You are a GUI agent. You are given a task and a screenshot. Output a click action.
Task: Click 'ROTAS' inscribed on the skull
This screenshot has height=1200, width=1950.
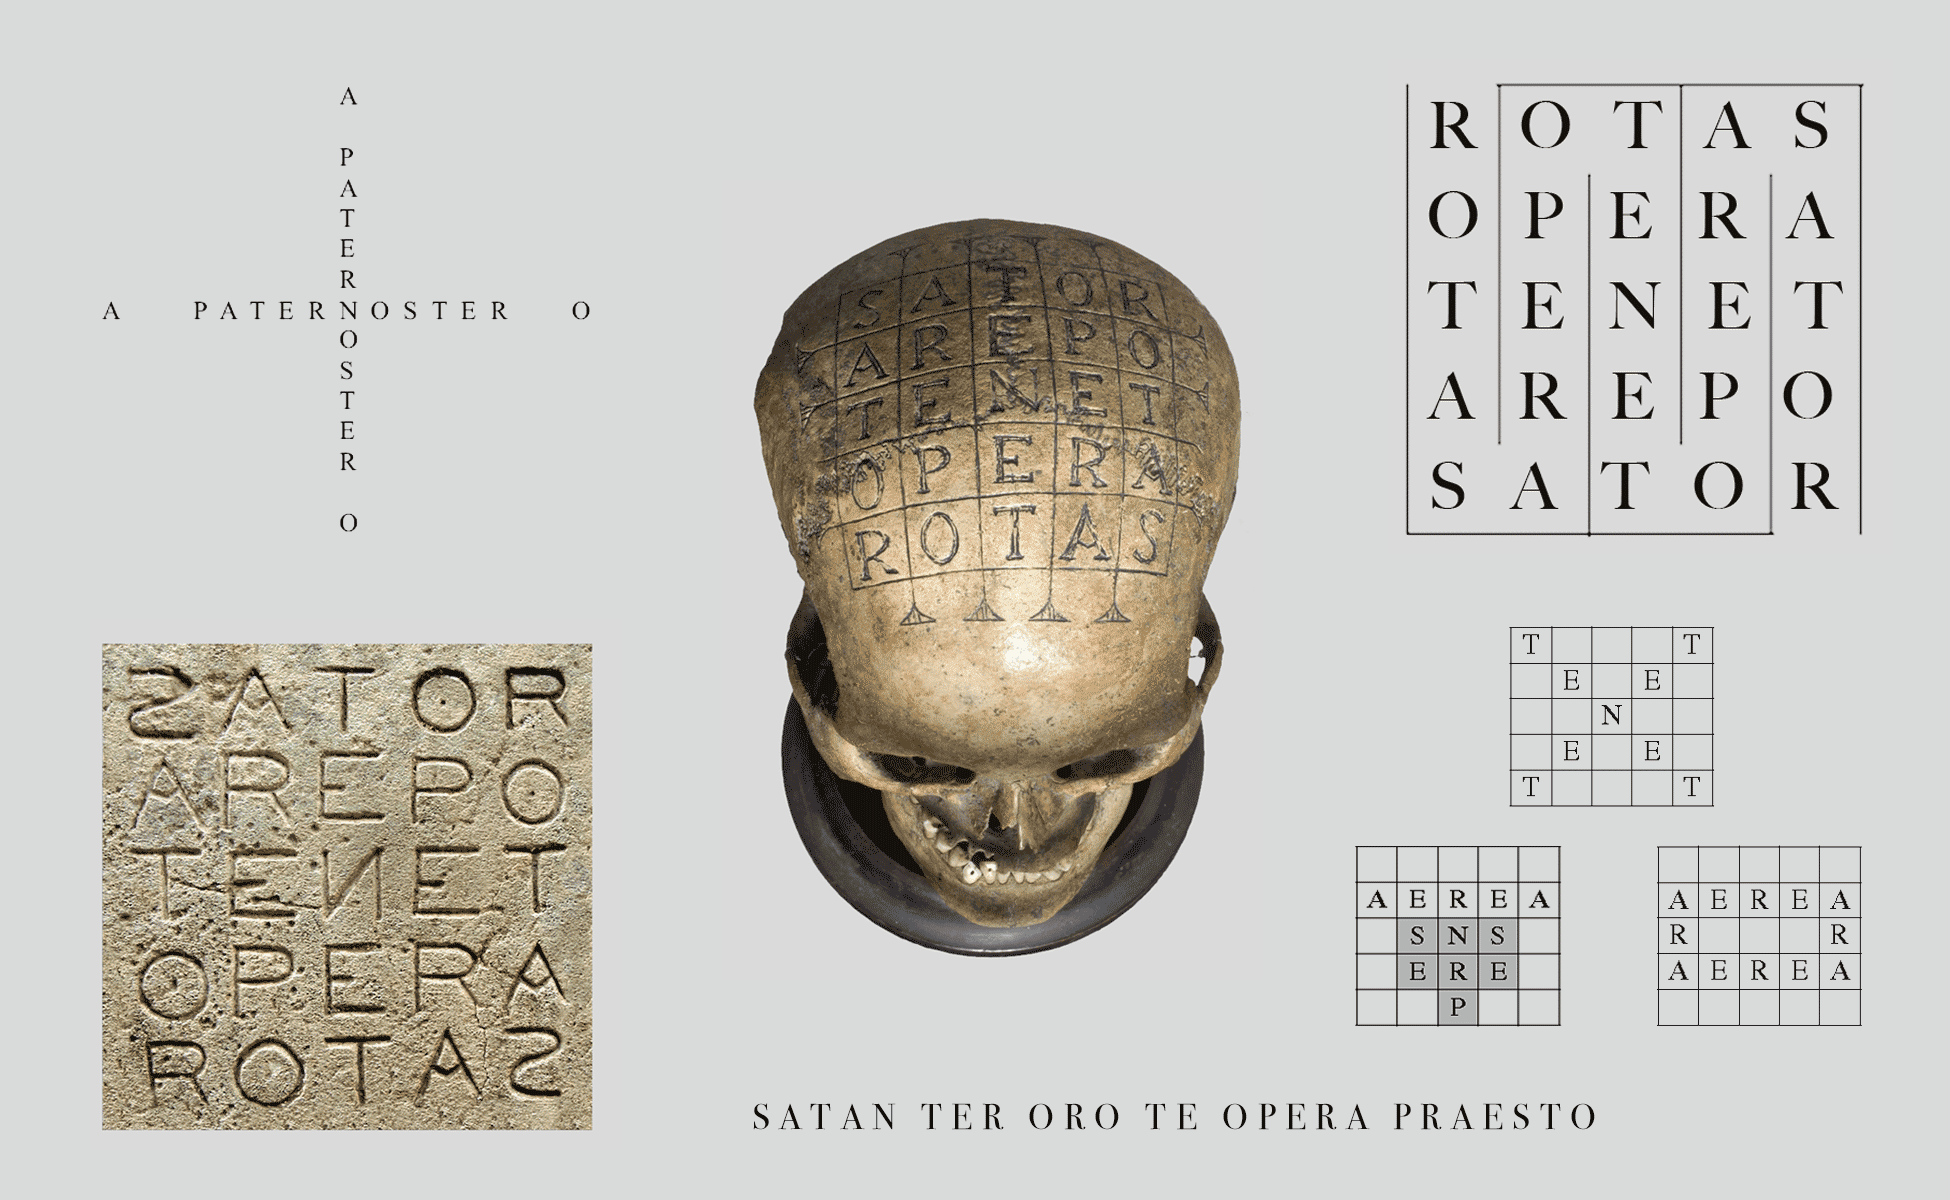(x=1010, y=545)
